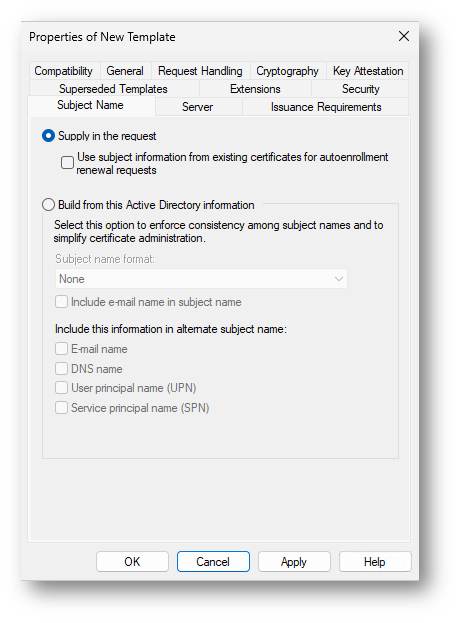
Task: Expand the Subject name format dropdown
Action: (201, 279)
